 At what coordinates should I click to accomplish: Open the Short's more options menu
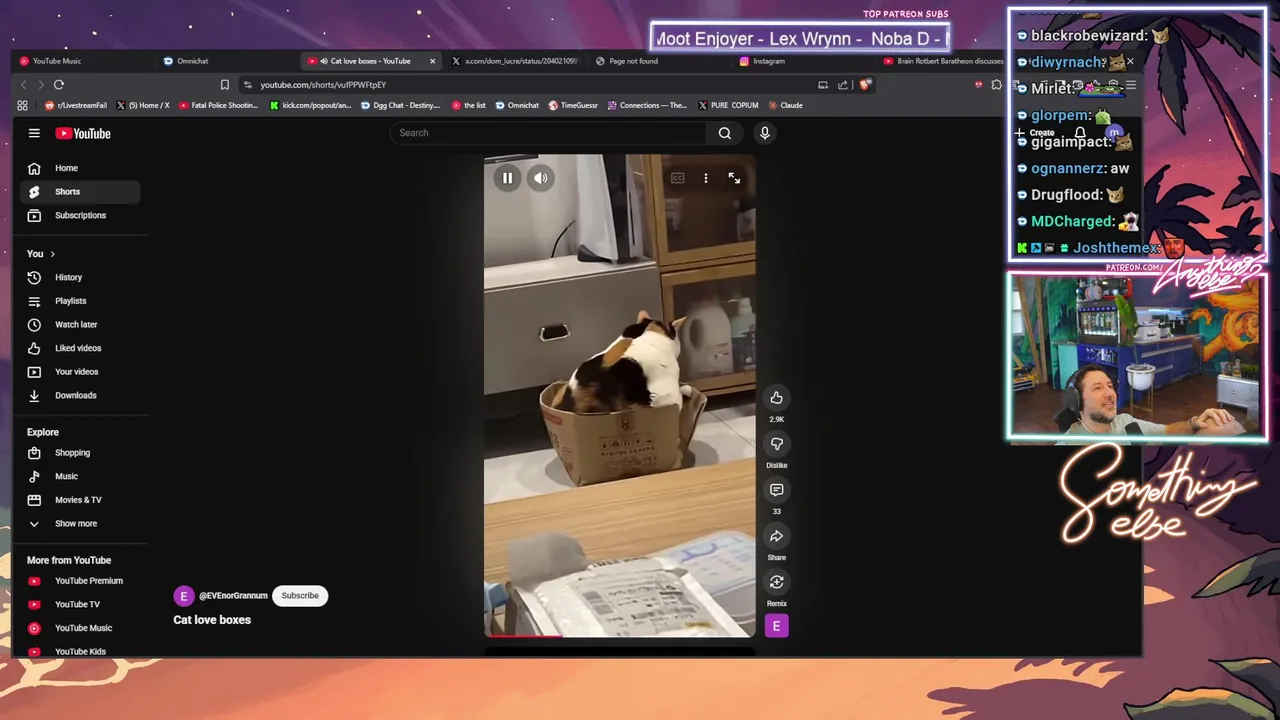point(706,178)
